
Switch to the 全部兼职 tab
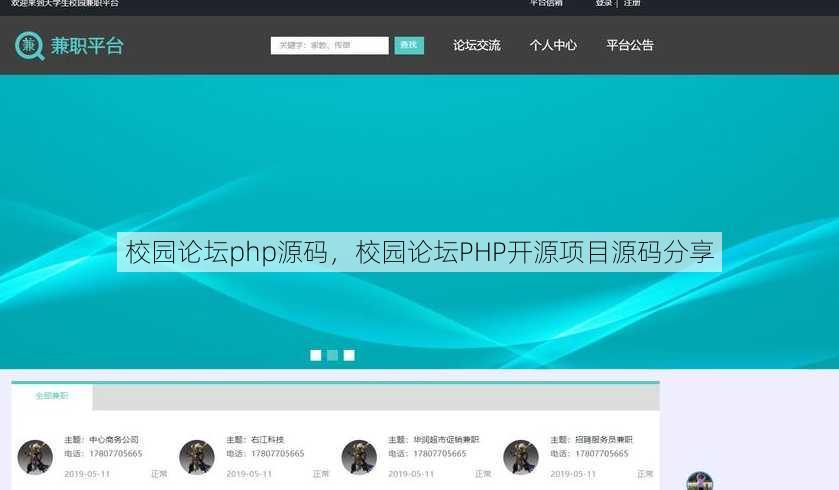(x=52, y=396)
